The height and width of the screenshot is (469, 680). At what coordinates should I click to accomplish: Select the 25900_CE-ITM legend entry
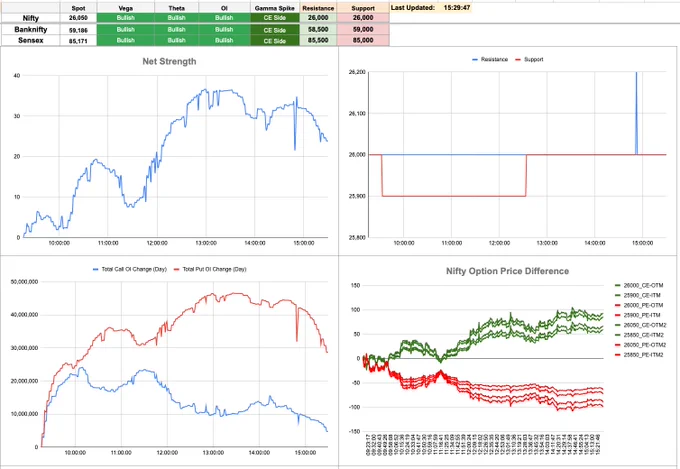tap(638, 295)
